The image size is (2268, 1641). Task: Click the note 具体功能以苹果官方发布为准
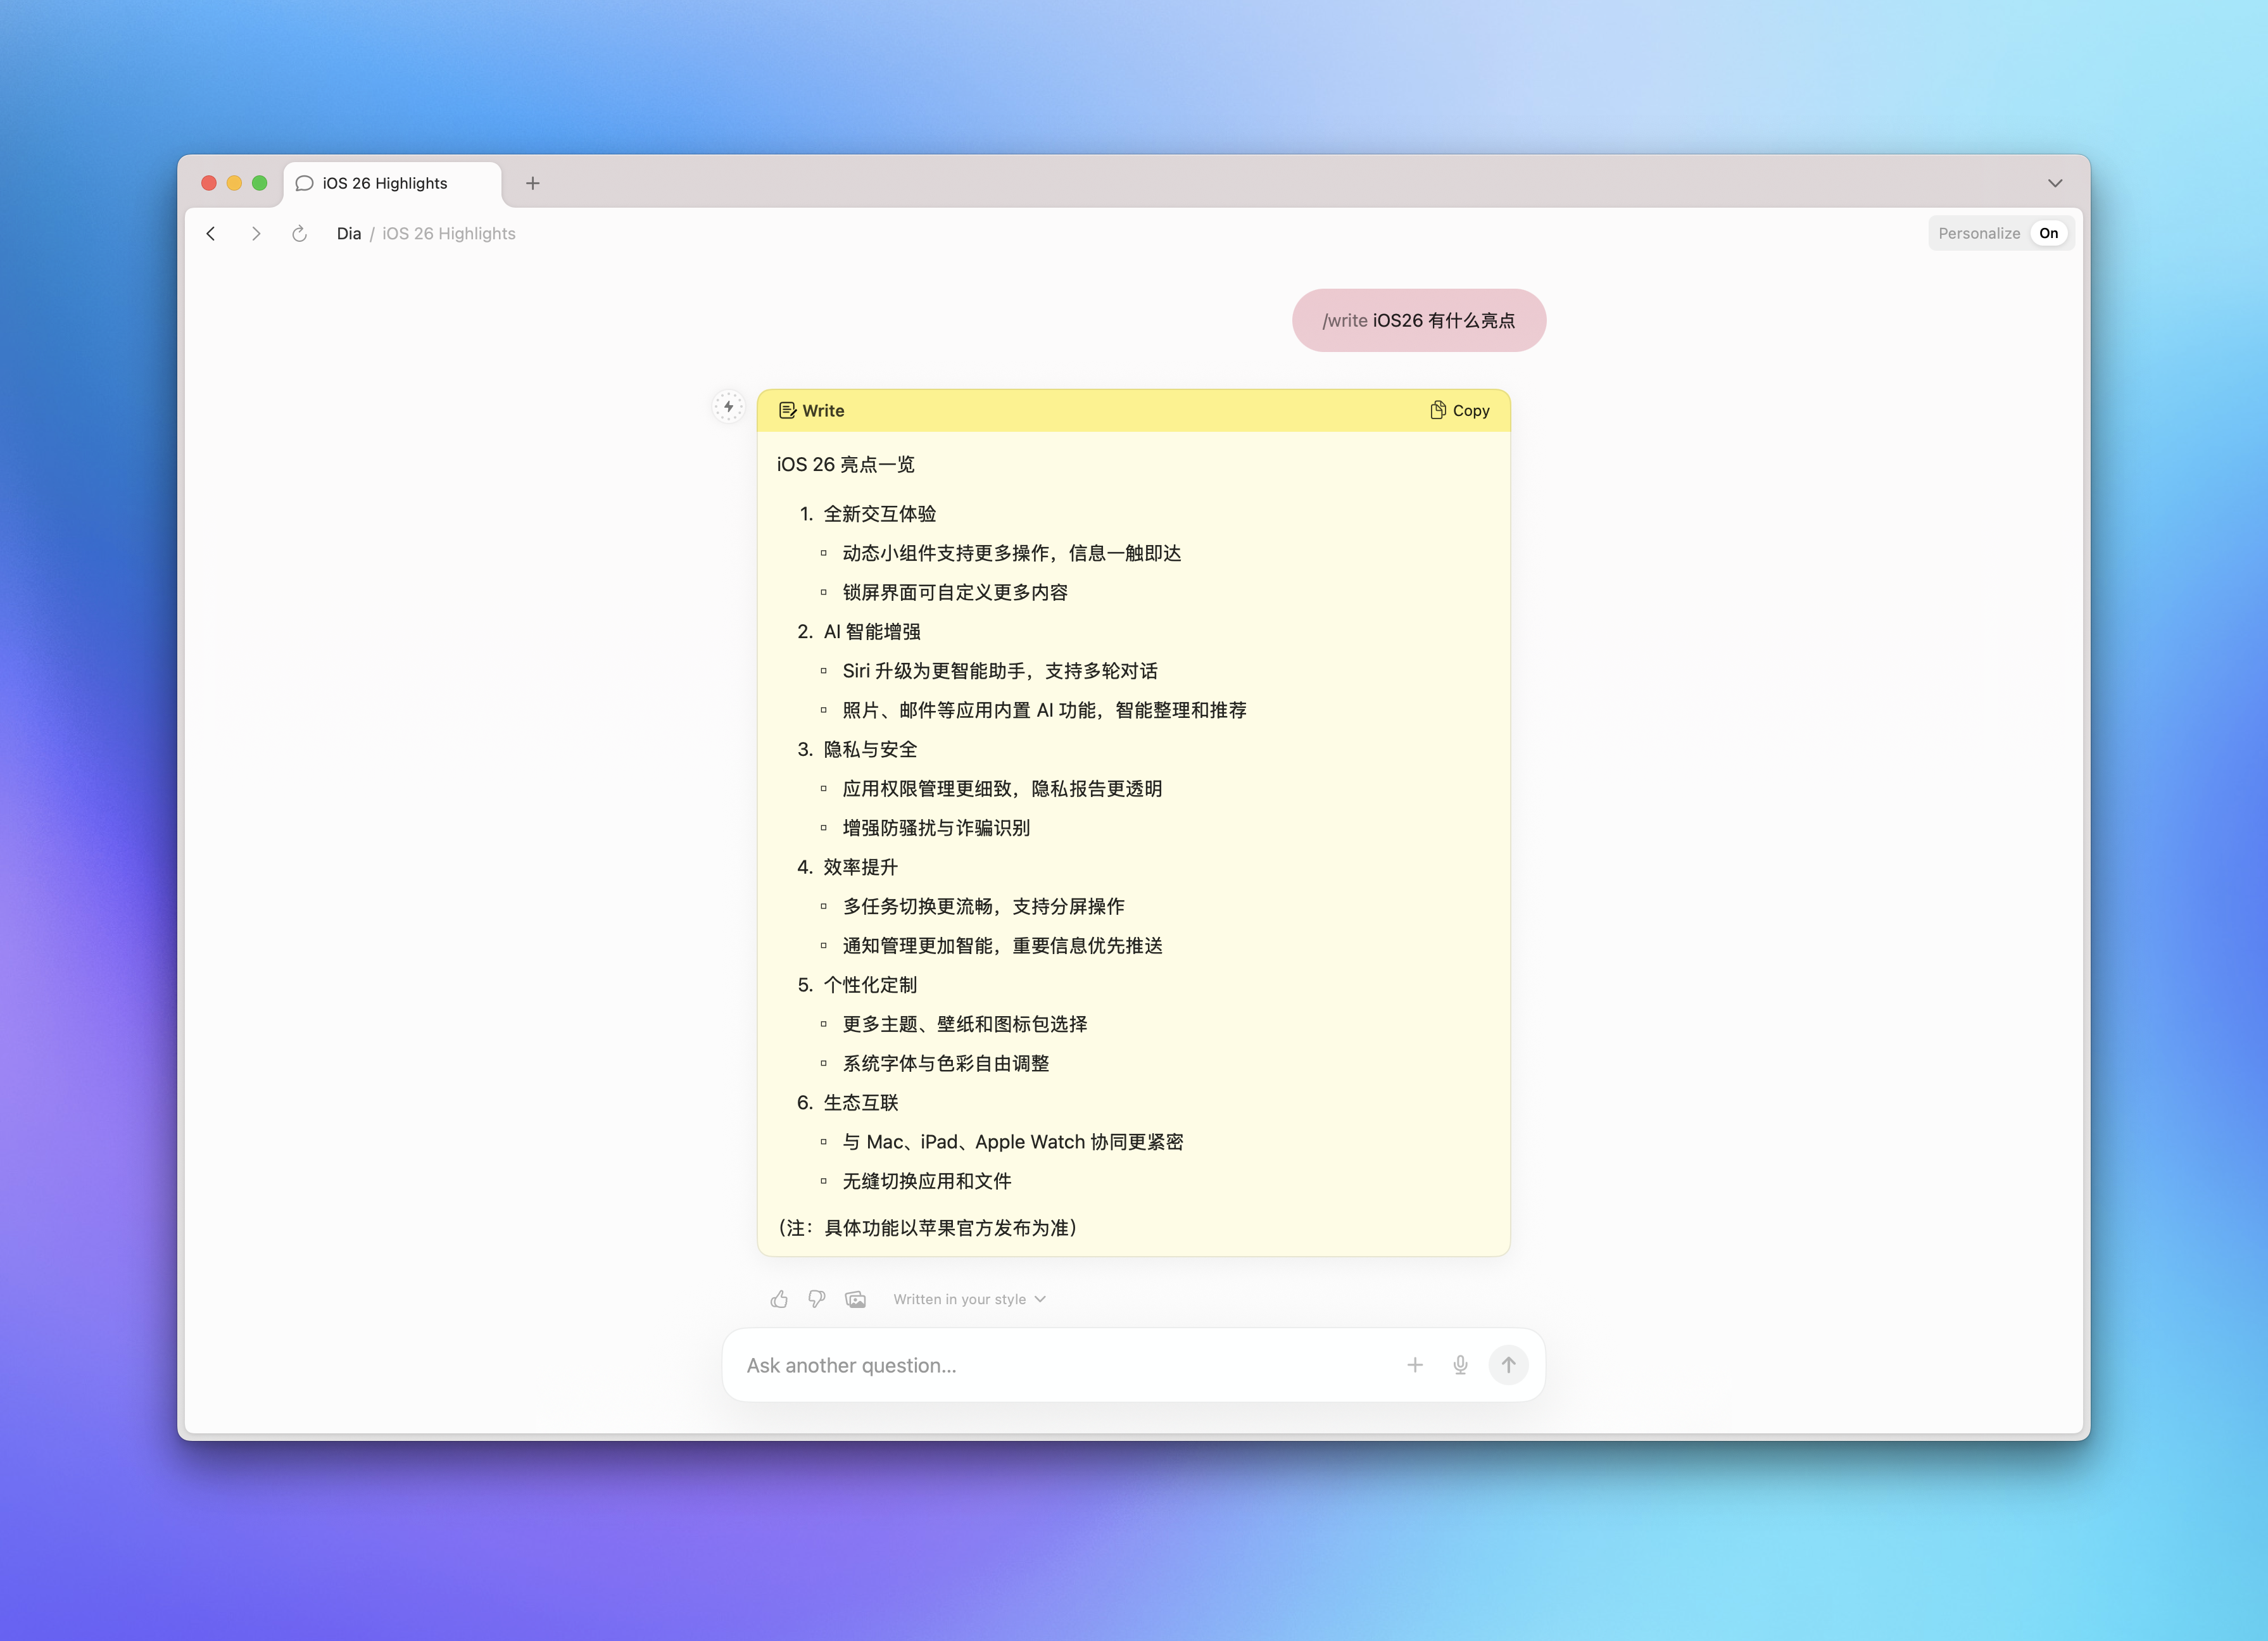point(927,1228)
